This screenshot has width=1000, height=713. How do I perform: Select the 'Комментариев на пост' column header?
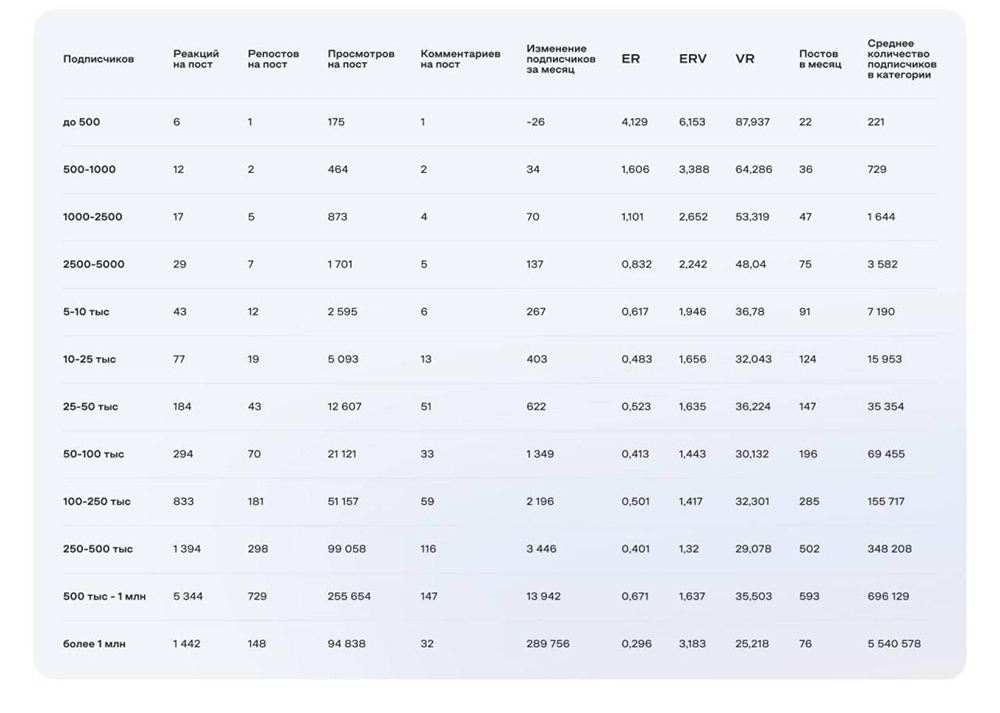[x=460, y=59]
